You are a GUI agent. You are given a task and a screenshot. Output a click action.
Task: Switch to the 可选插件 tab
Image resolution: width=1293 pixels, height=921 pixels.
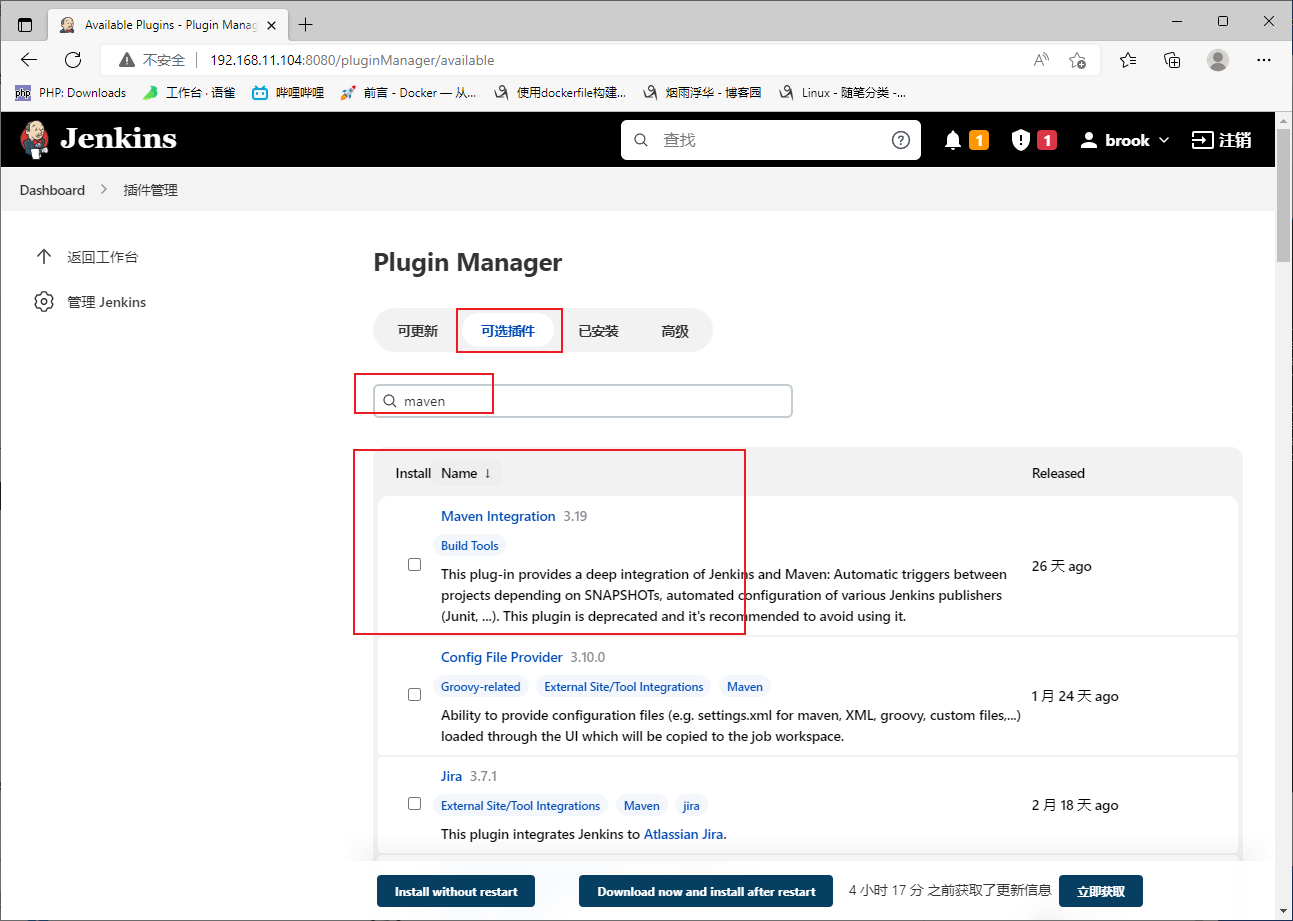508,331
